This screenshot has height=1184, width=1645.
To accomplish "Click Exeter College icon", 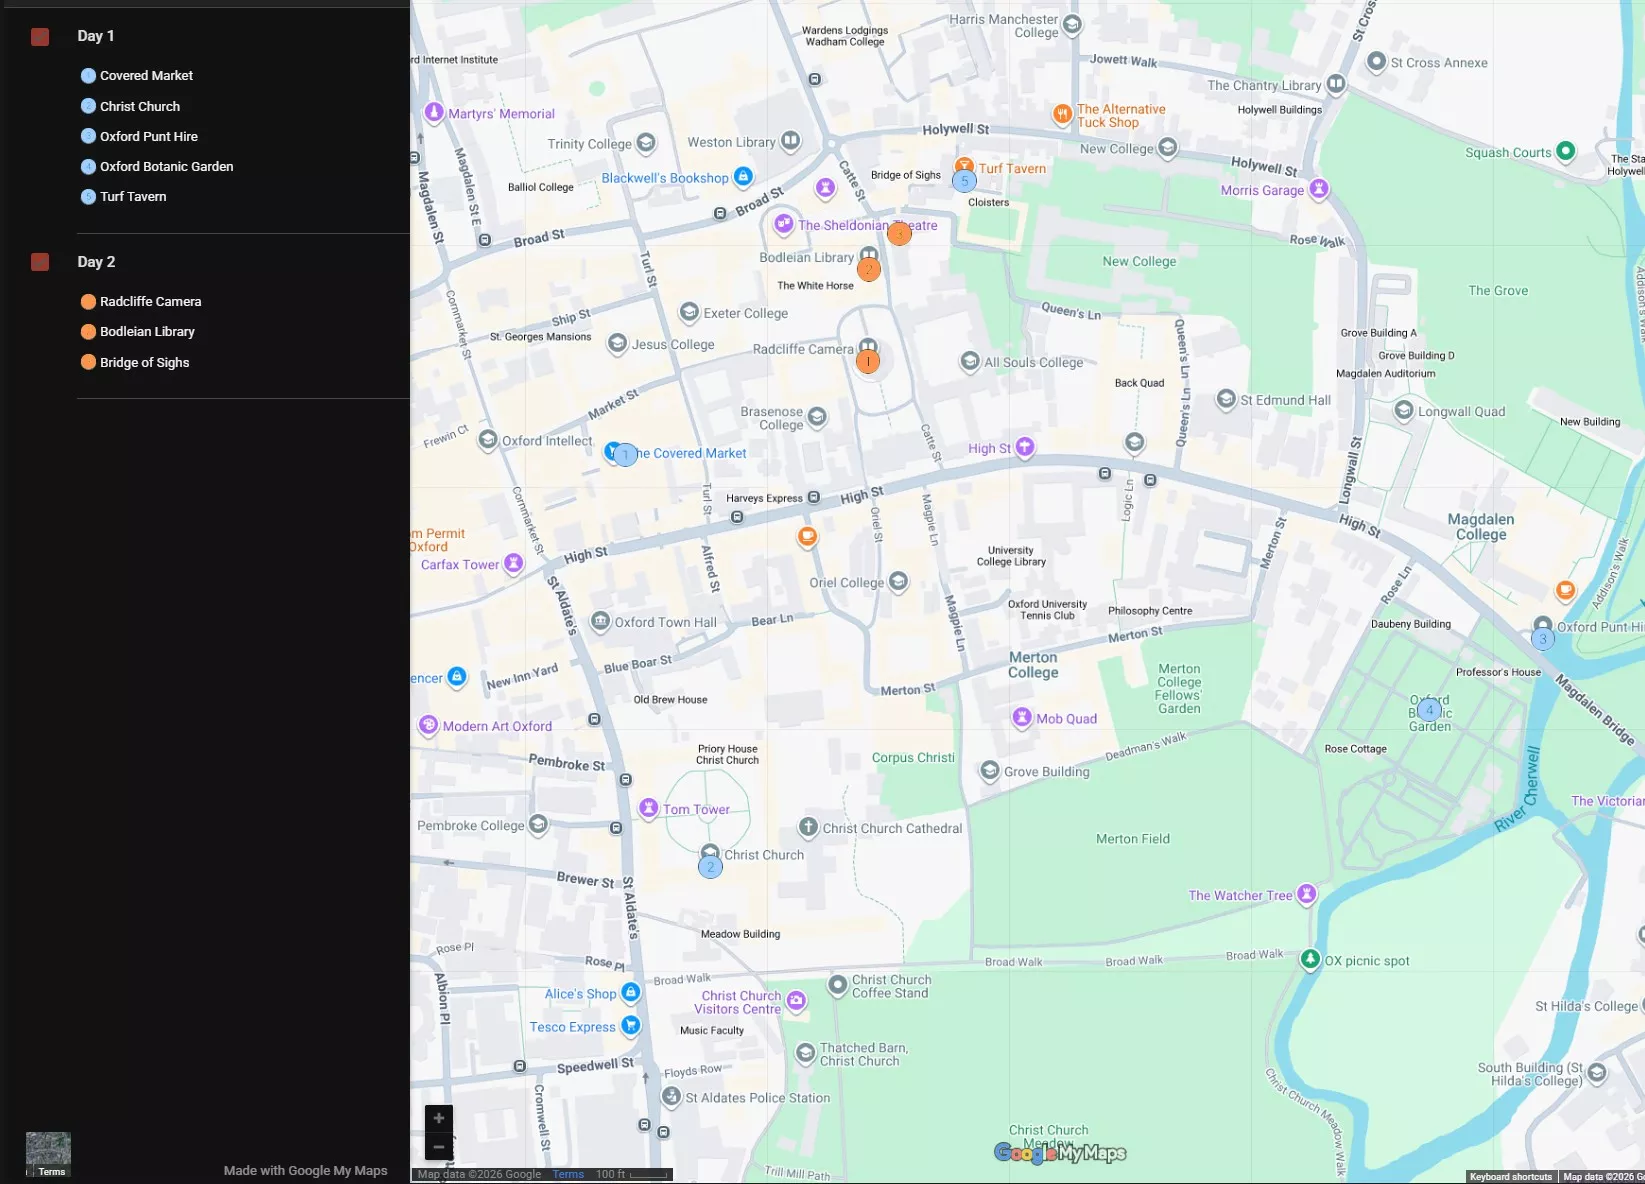I will 689,312.
